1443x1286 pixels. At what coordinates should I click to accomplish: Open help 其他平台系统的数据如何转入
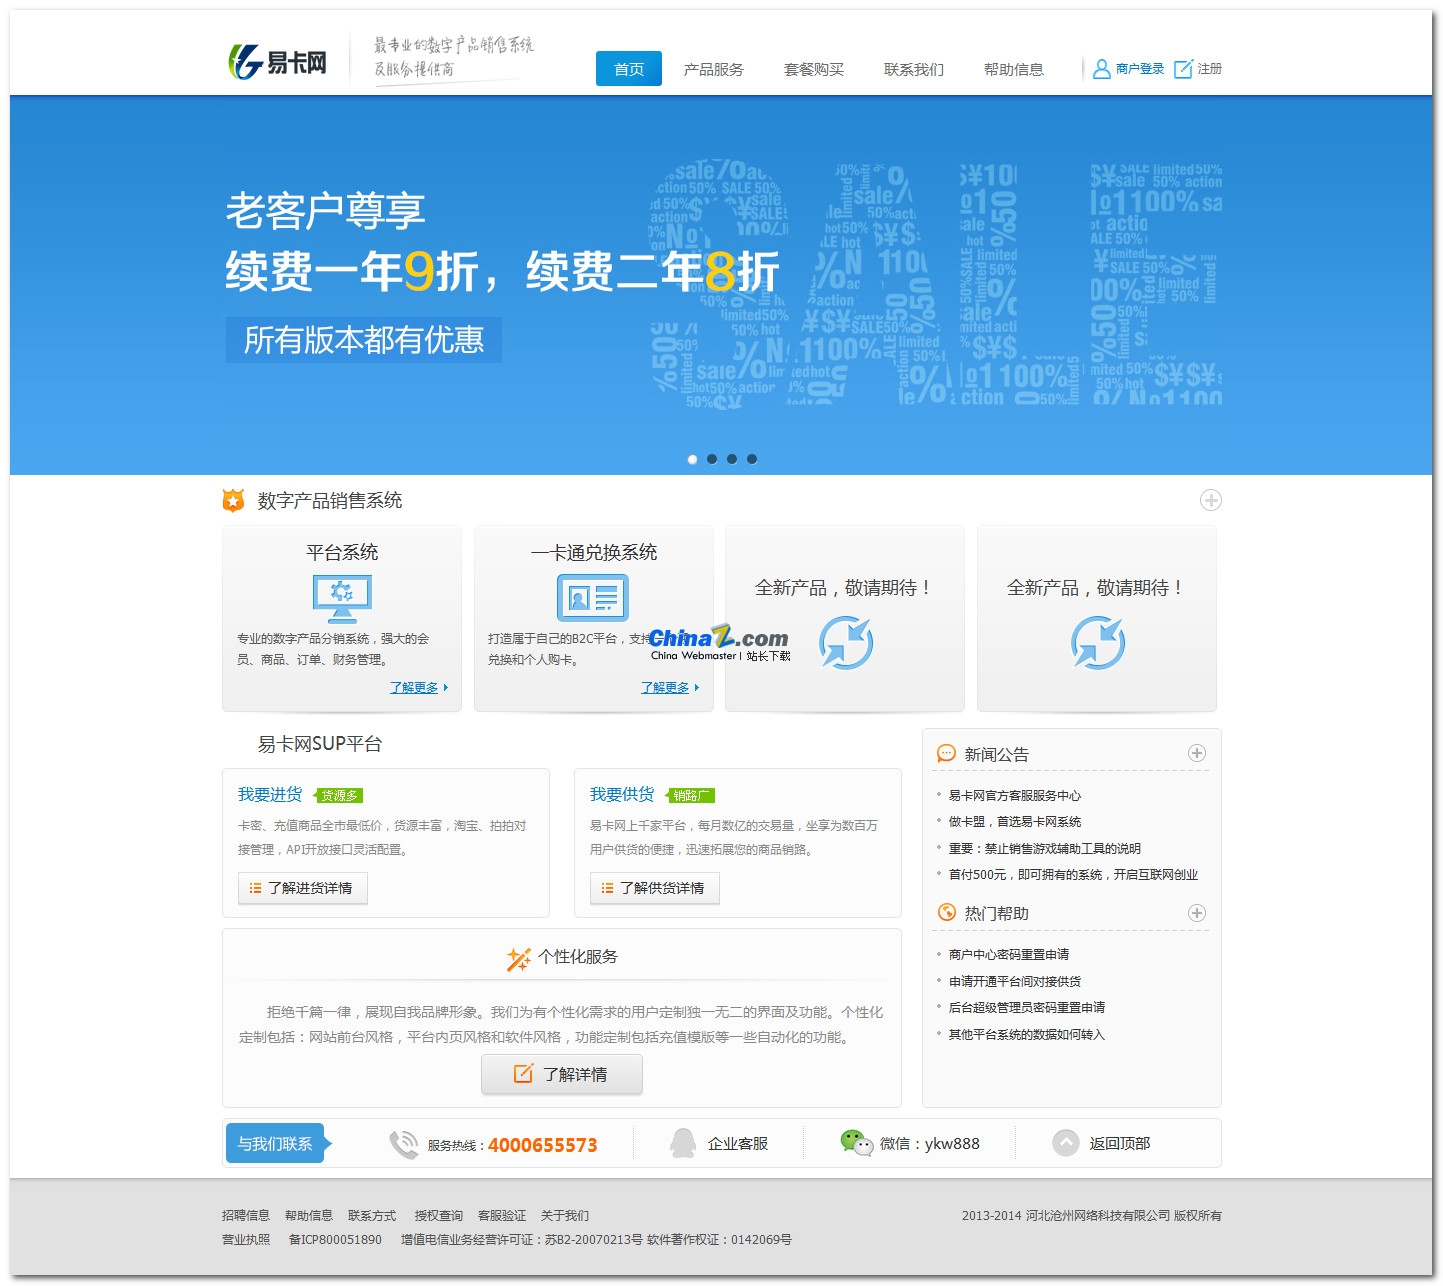[1027, 1035]
